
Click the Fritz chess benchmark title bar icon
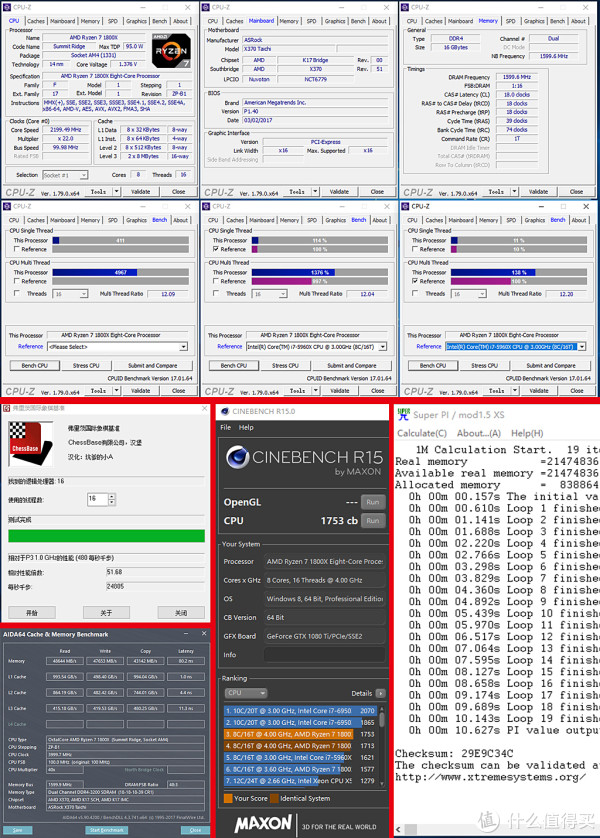click(6, 408)
